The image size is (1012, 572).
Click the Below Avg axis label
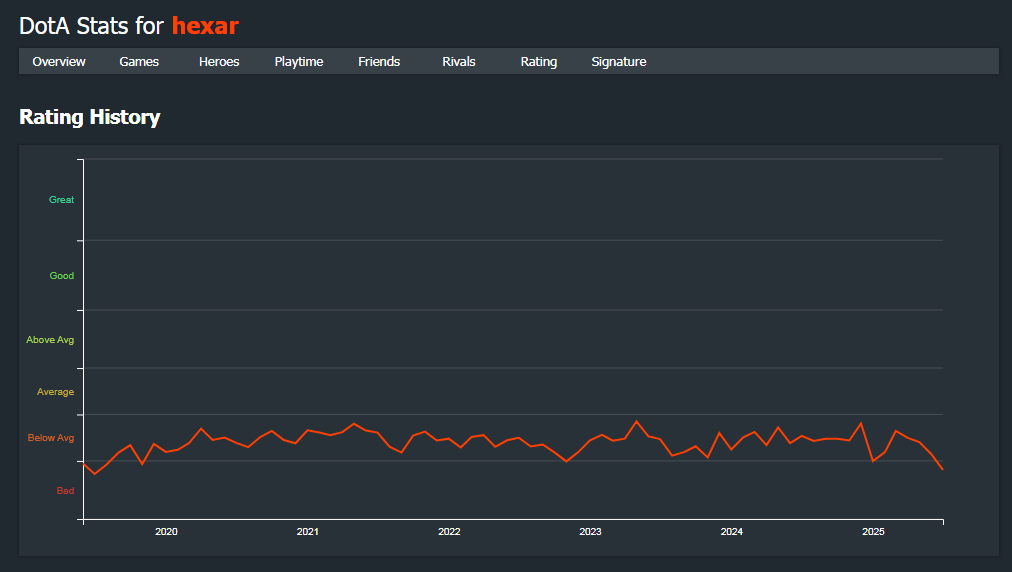[50, 438]
